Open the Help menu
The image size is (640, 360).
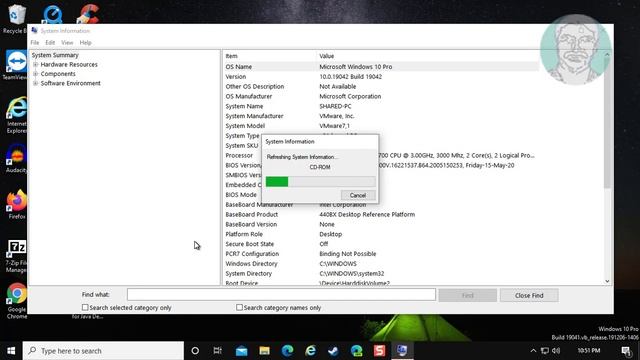(85, 42)
